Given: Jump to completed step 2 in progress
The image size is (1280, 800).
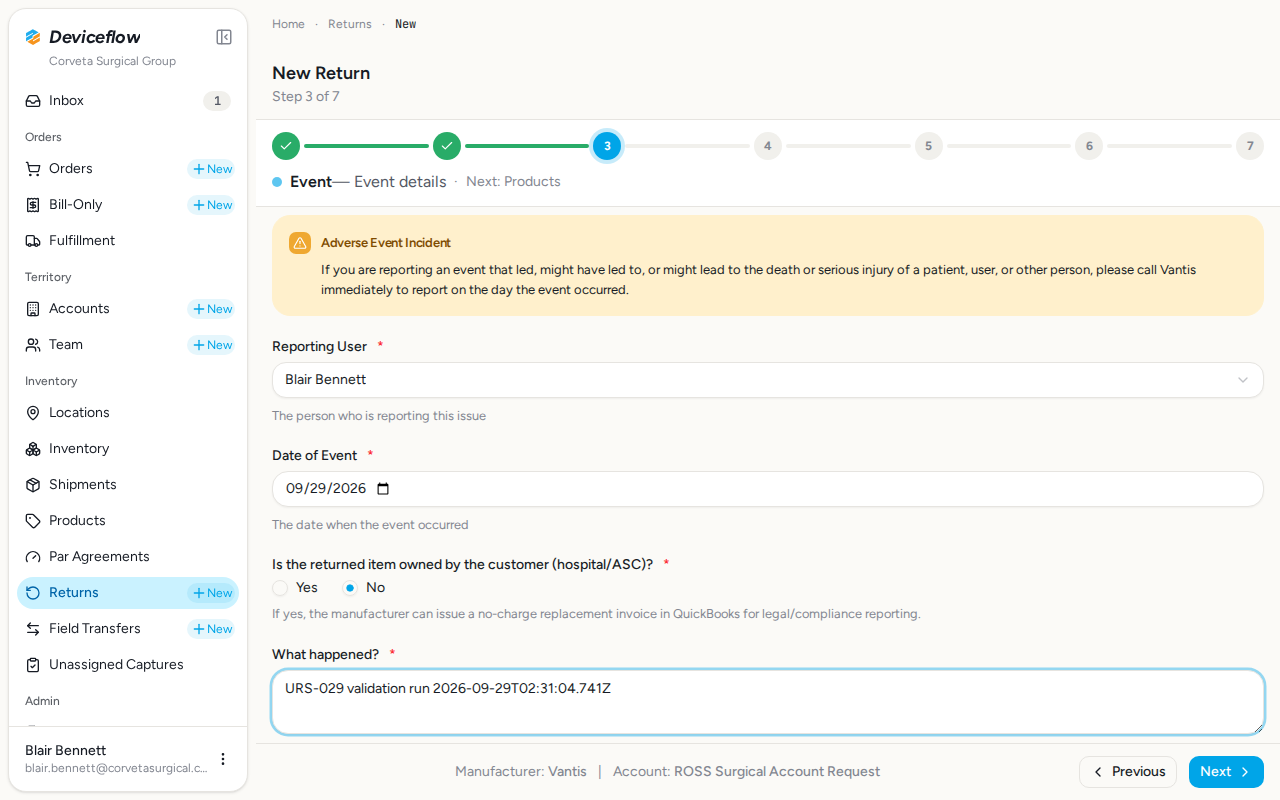Looking at the screenshot, I should point(447,146).
